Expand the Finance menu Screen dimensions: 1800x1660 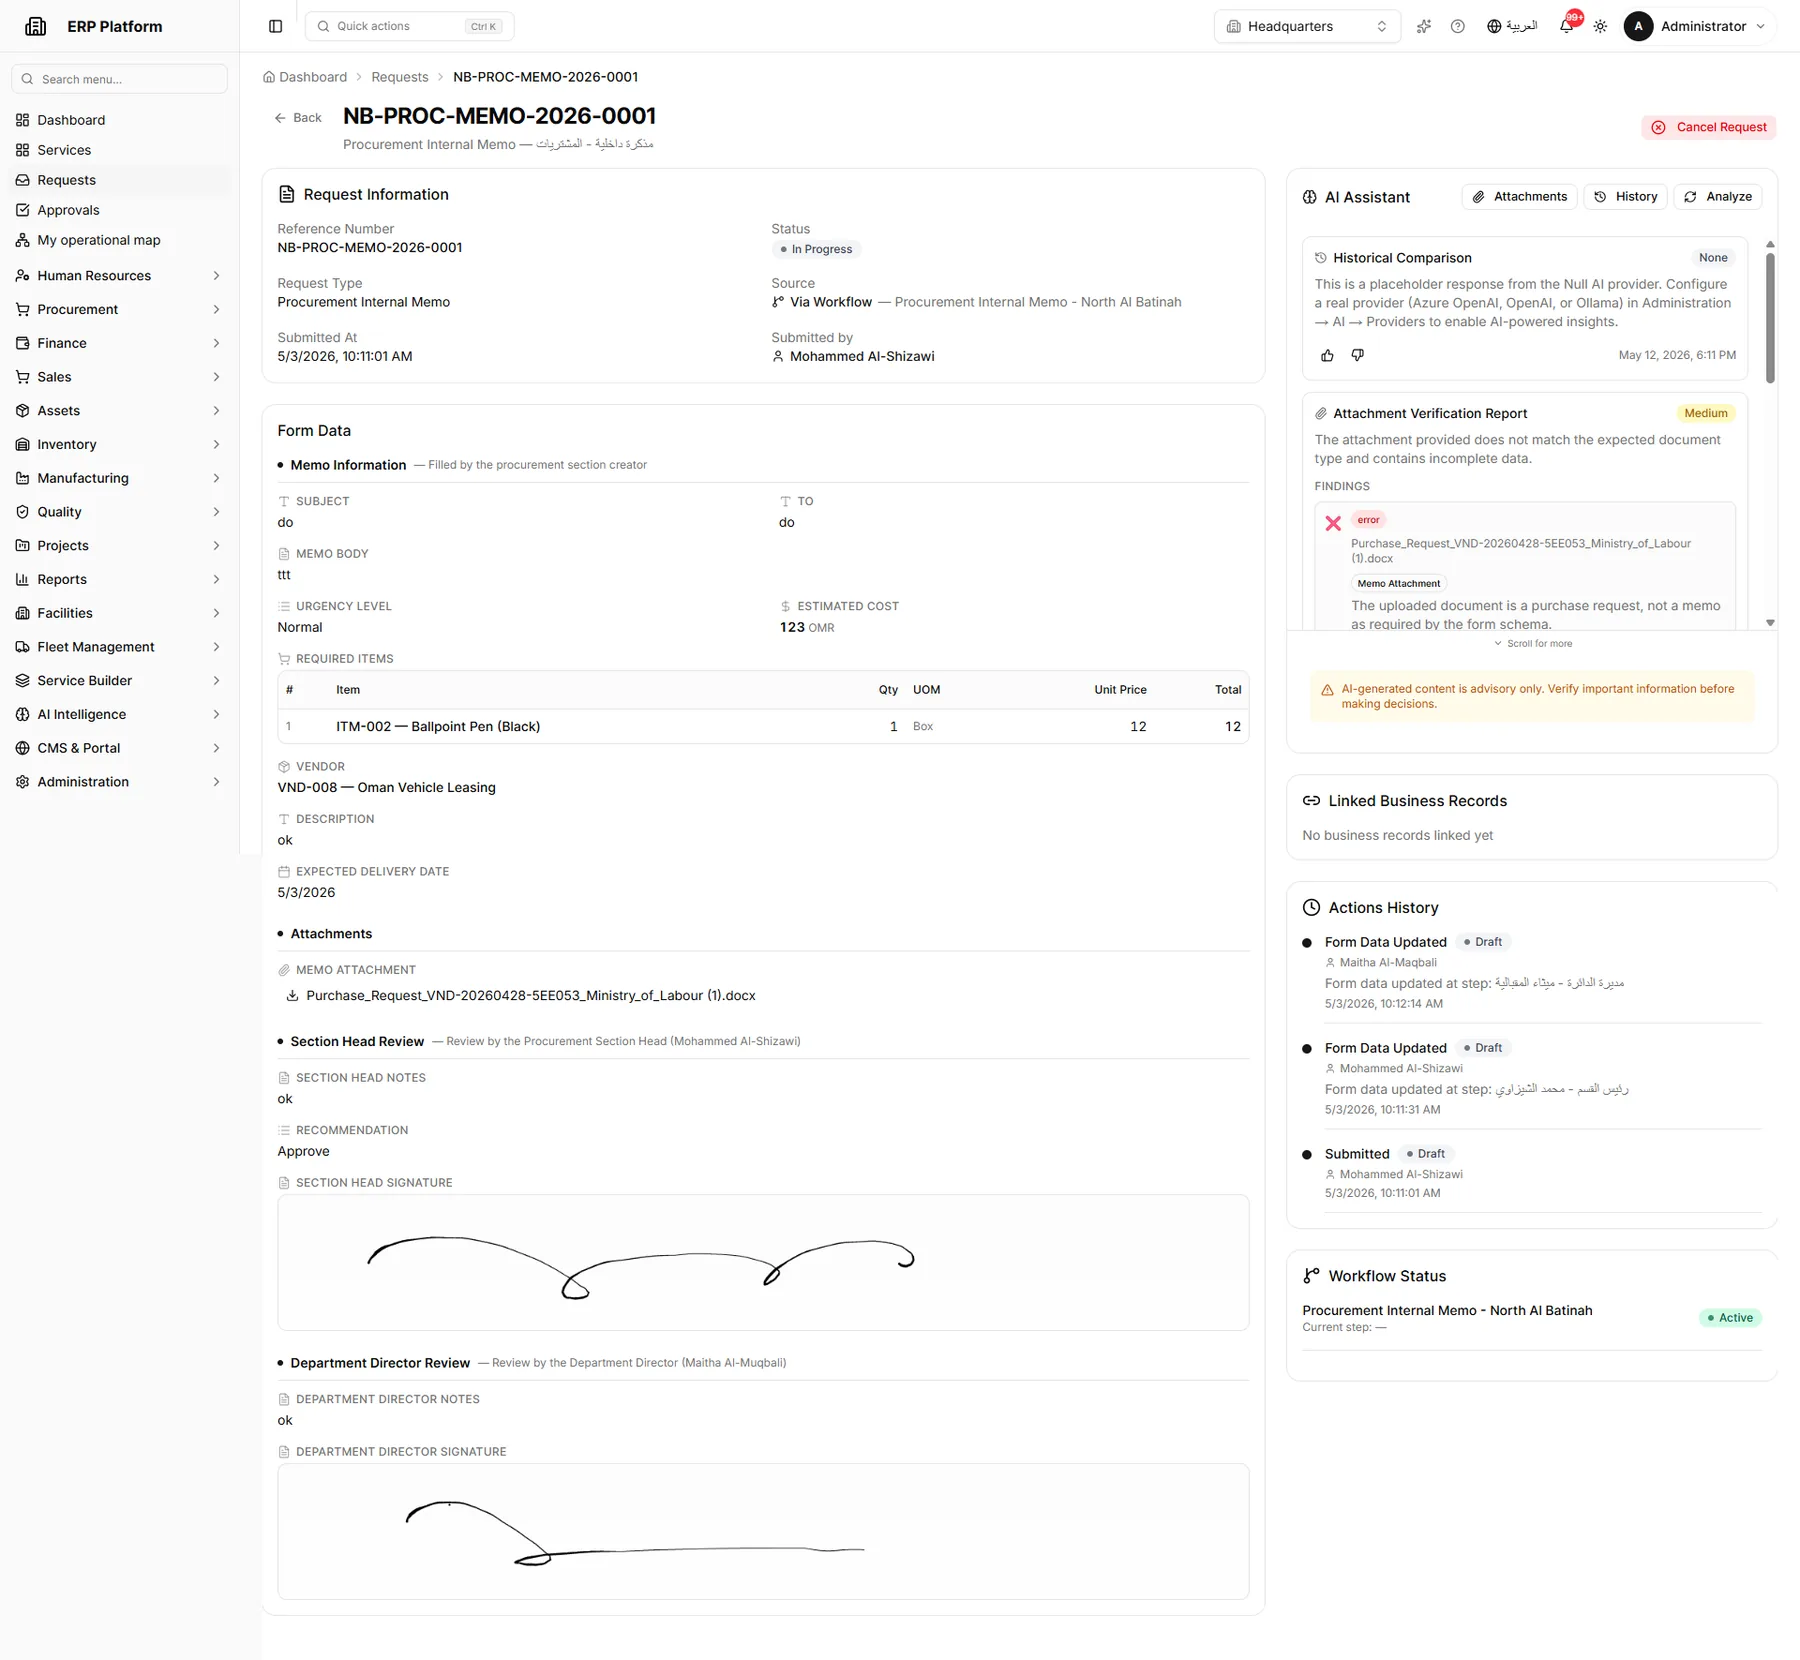coord(119,343)
